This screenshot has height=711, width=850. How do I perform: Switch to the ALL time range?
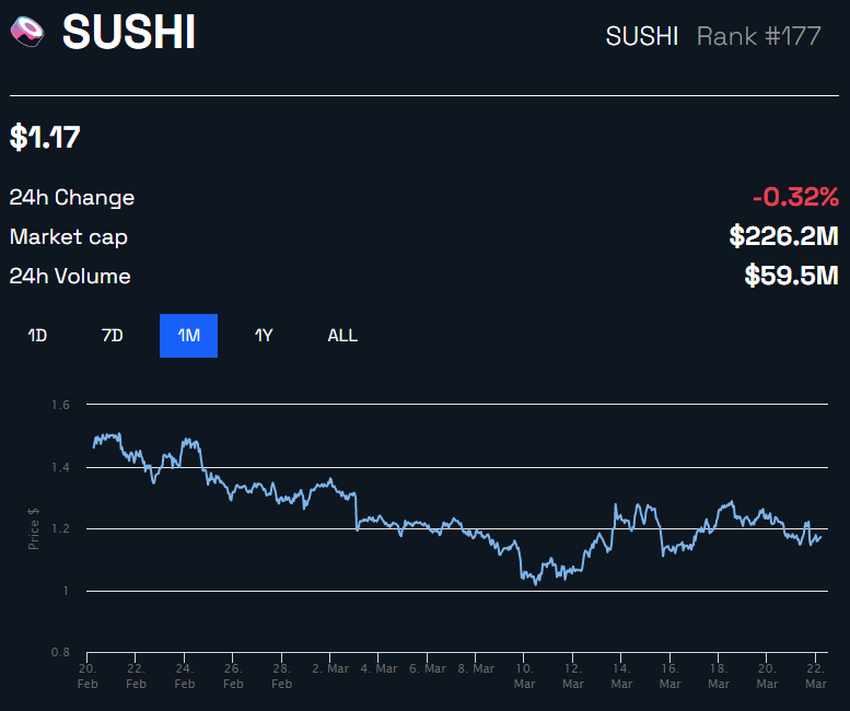click(342, 335)
